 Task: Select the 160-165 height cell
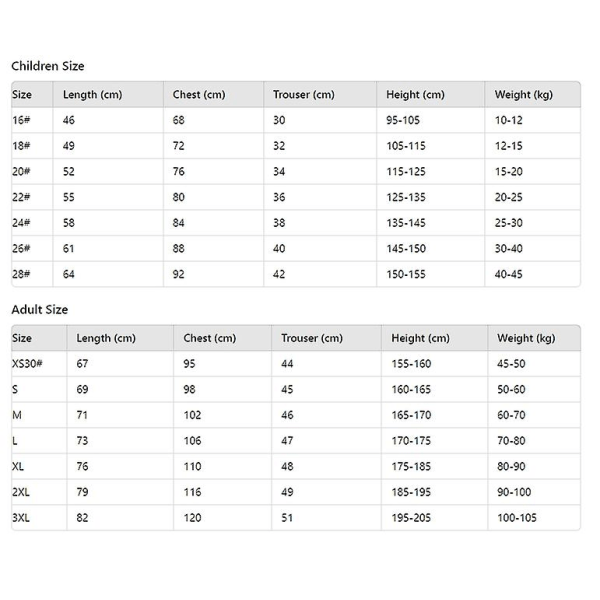click(x=412, y=389)
